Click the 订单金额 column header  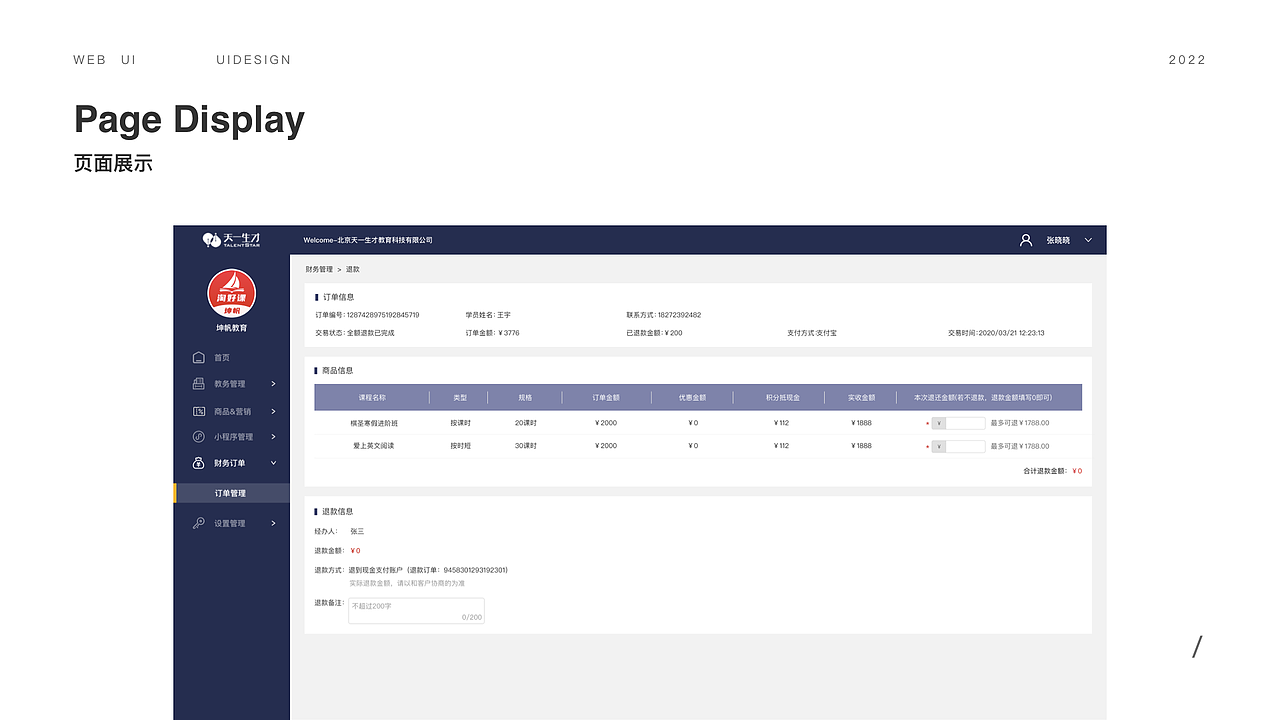pyautogui.click(x=606, y=397)
